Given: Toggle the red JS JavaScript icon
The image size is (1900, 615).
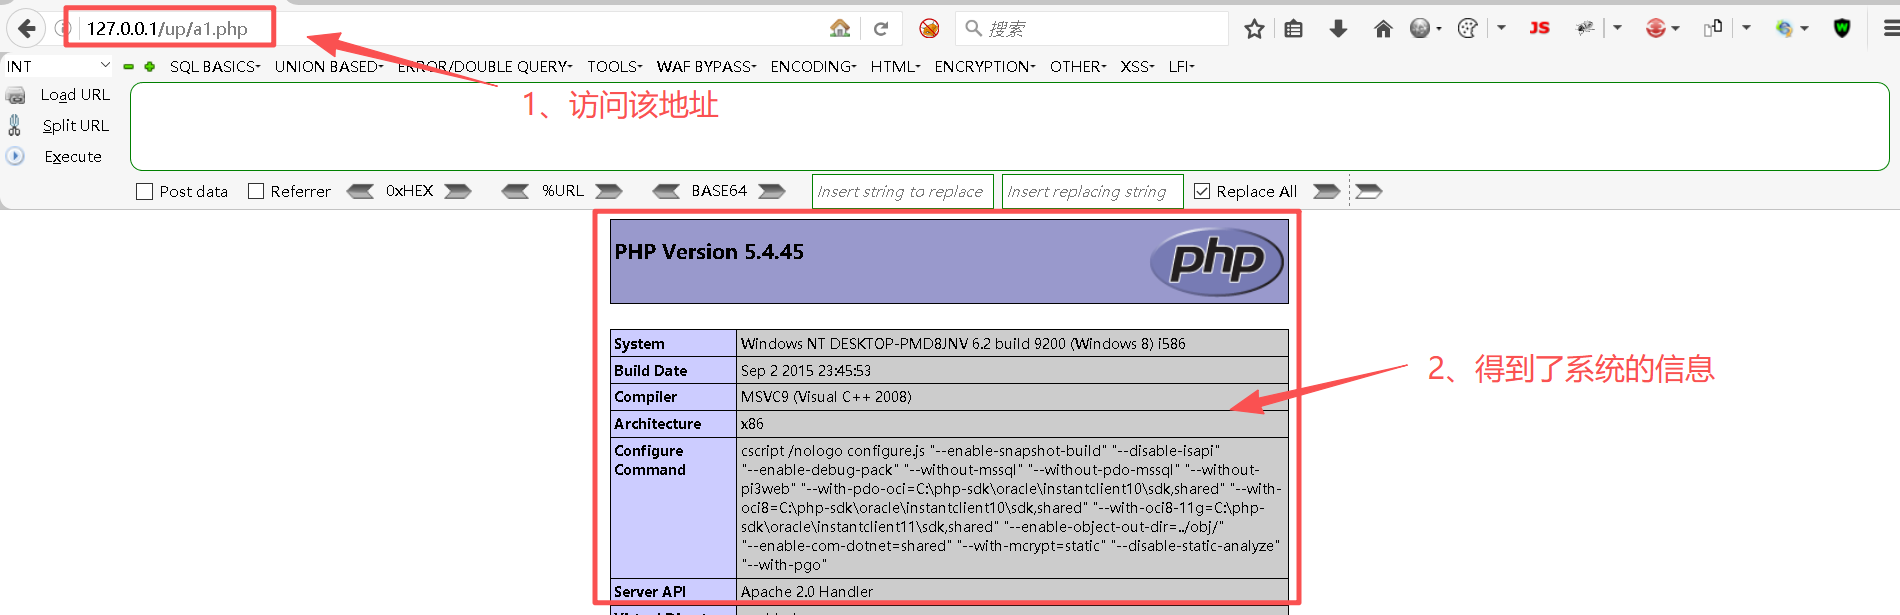Looking at the screenshot, I should [x=1539, y=28].
